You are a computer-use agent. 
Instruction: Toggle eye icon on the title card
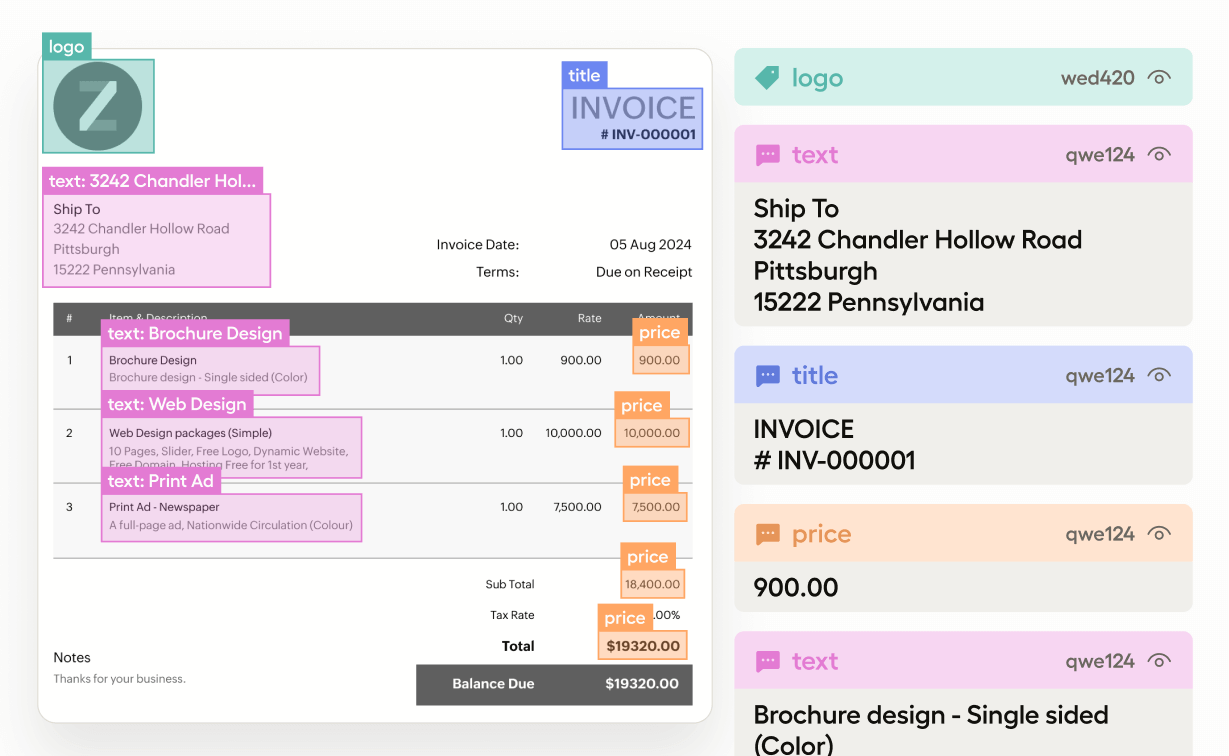click(1159, 376)
